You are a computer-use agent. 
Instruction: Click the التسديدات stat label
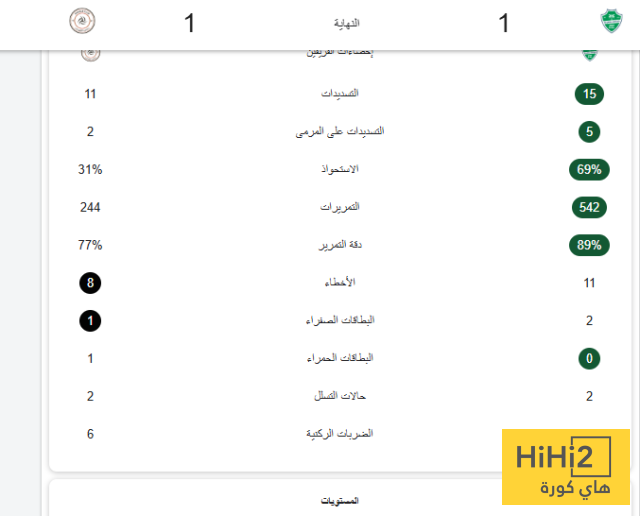click(x=339, y=94)
